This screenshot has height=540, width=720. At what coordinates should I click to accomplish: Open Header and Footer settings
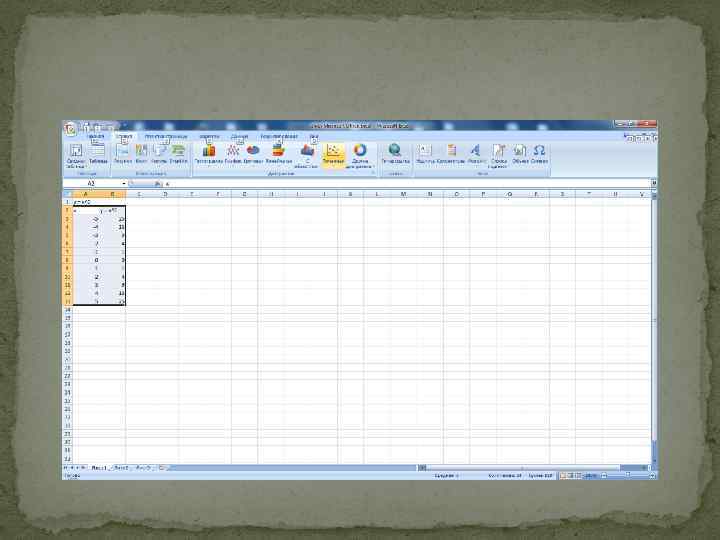(x=451, y=154)
